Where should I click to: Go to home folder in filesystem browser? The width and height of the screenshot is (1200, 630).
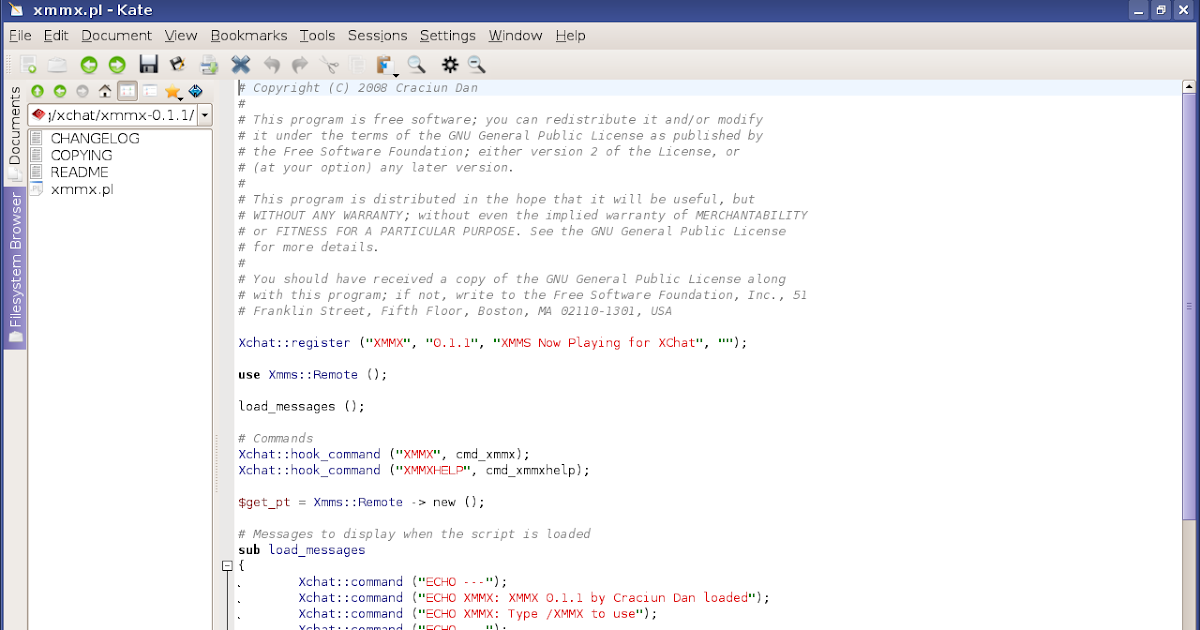pos(105,91)
